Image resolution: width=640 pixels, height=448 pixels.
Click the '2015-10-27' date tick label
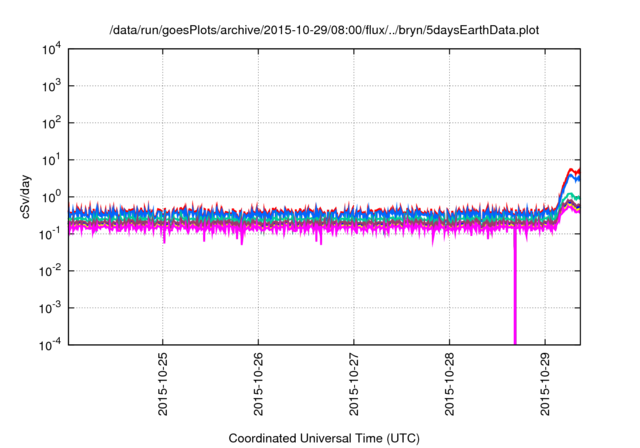click(353, 384)
